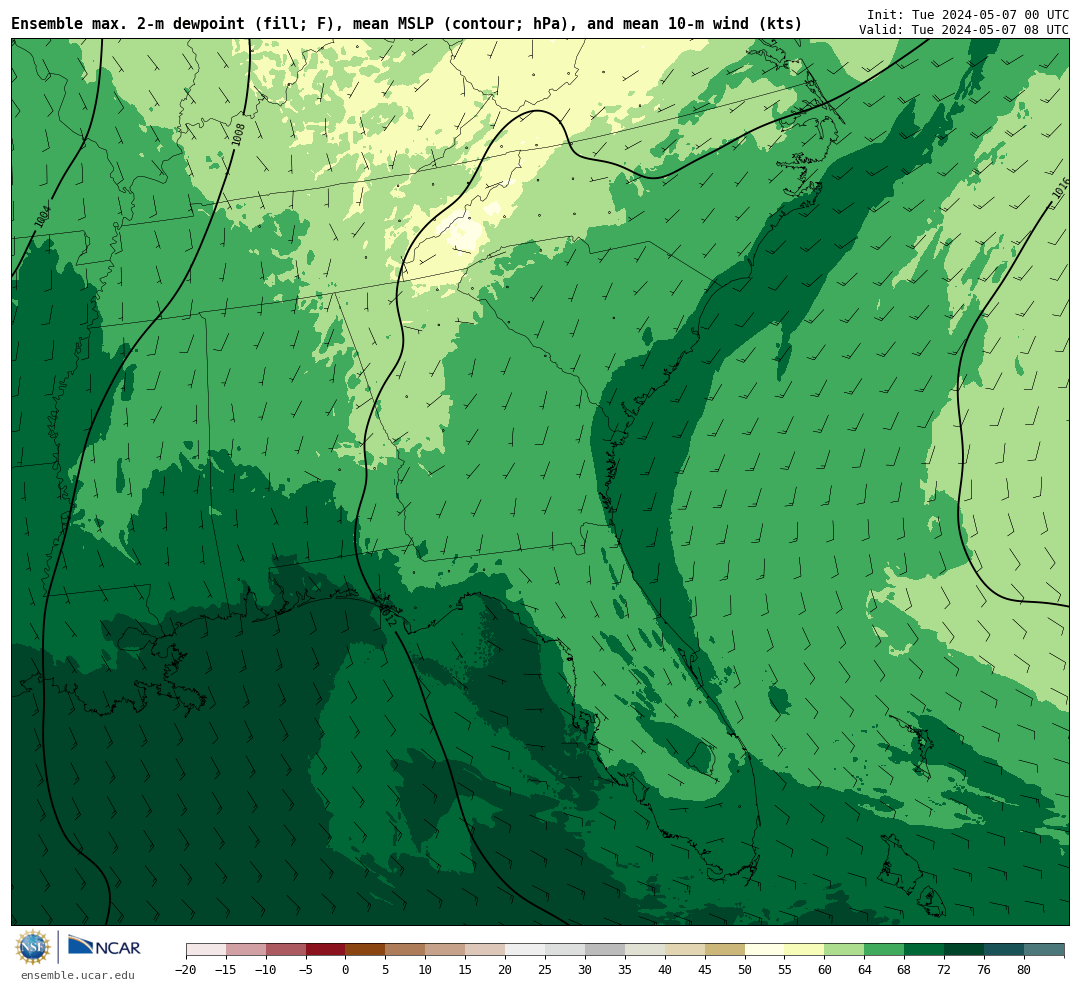
Task: Click the Valid time stamp text
Action: tap(964, 30)
